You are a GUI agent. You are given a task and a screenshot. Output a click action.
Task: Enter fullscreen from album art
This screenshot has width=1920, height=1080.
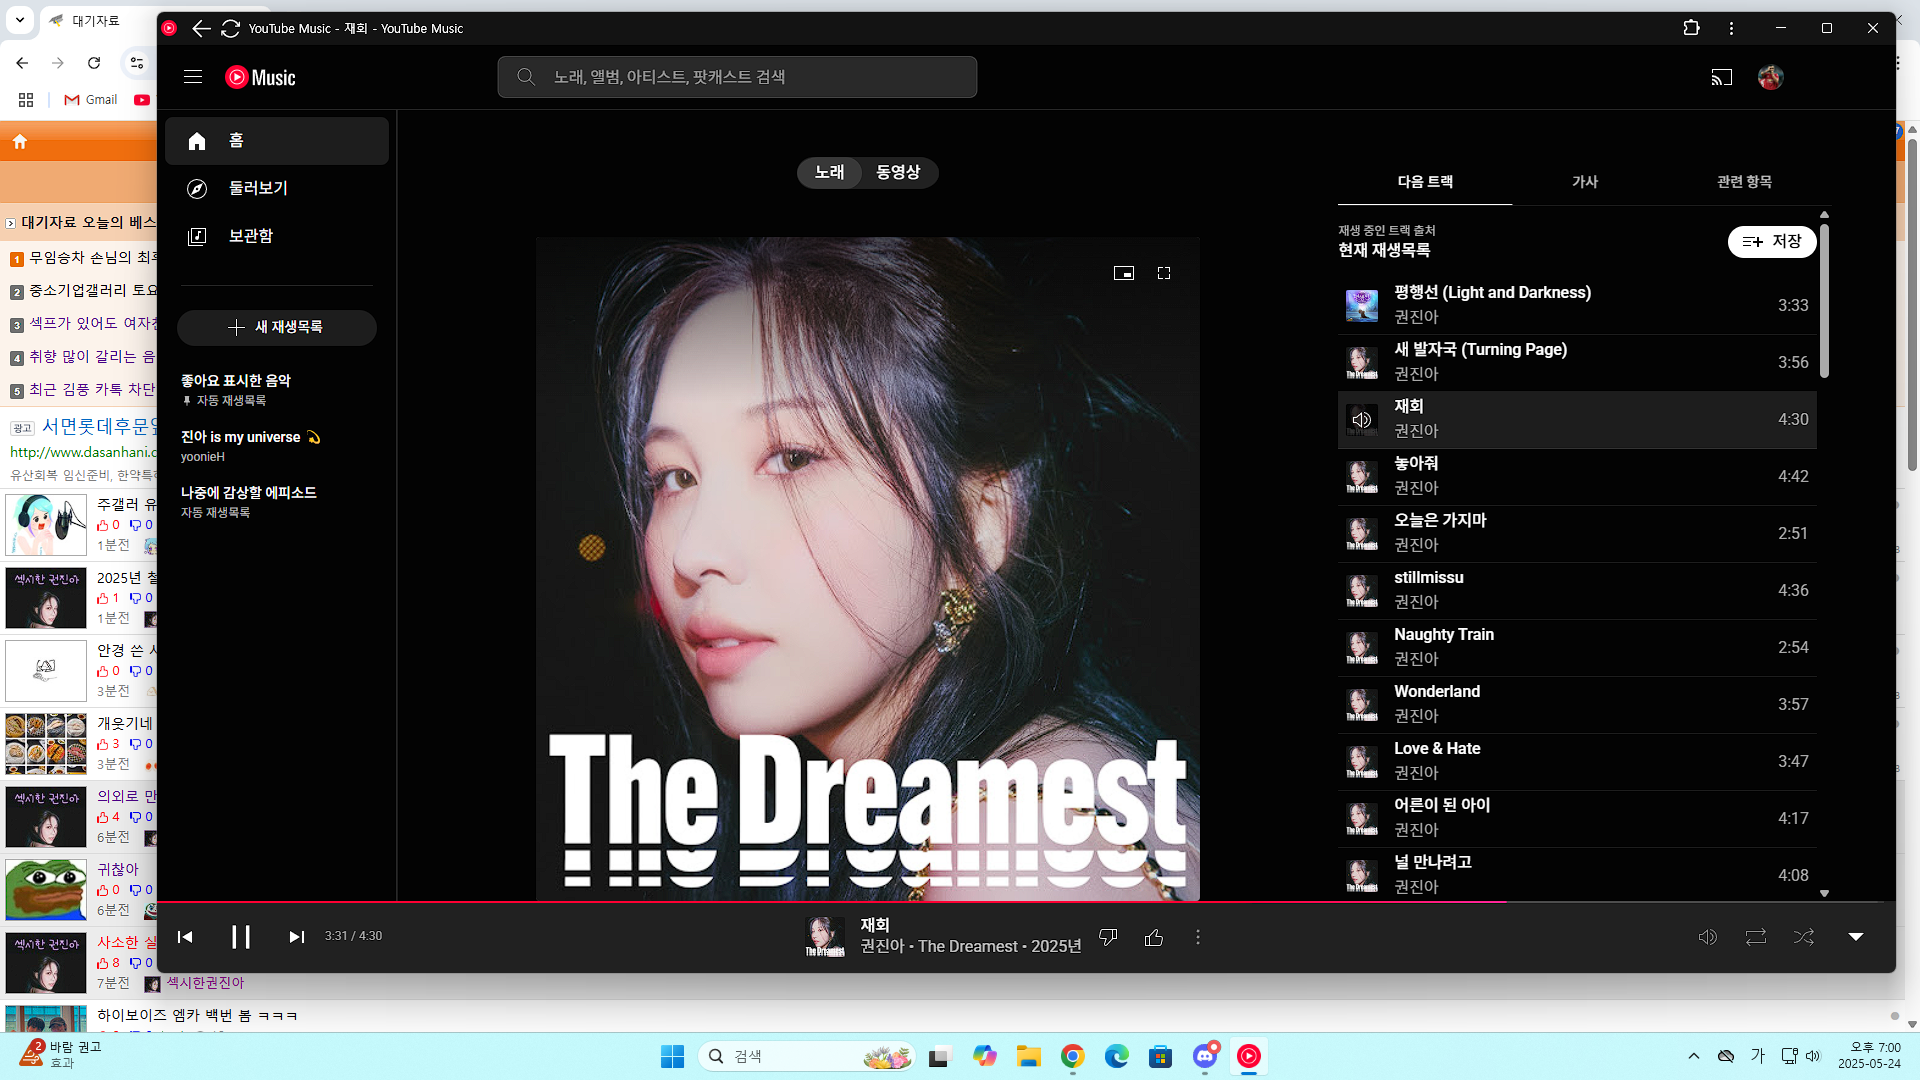(1164, 273)
